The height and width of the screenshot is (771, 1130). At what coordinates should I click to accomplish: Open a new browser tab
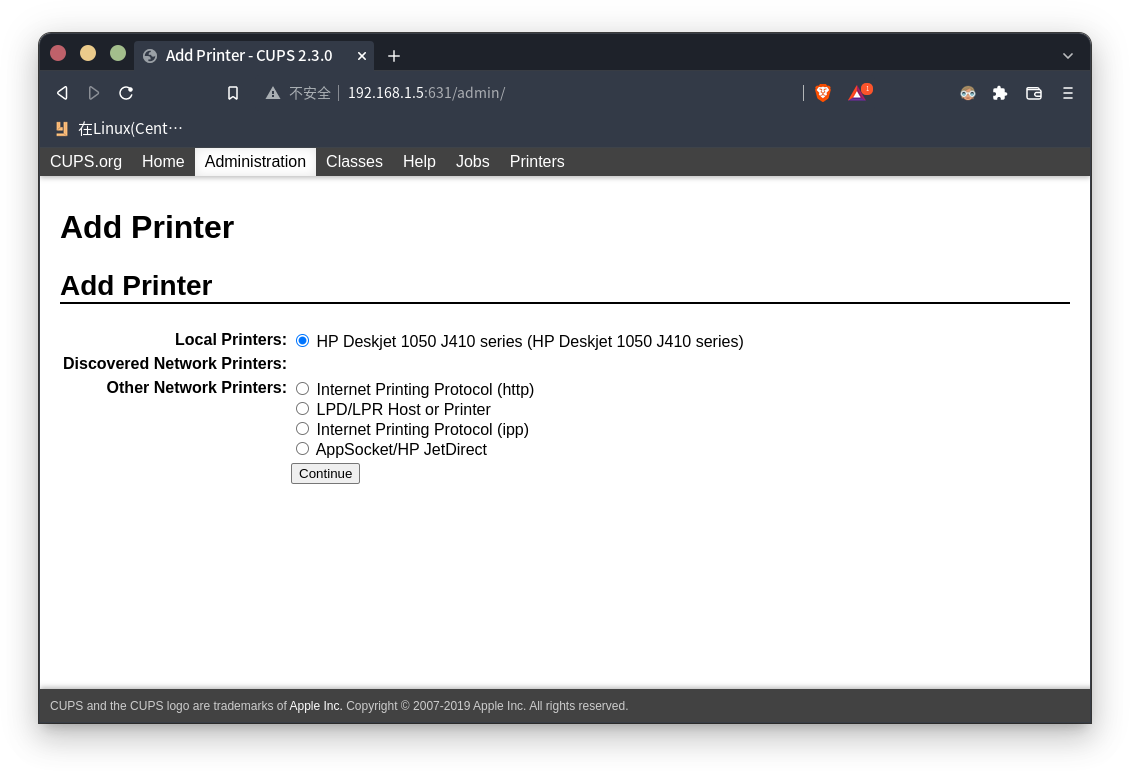pos(394,56)
